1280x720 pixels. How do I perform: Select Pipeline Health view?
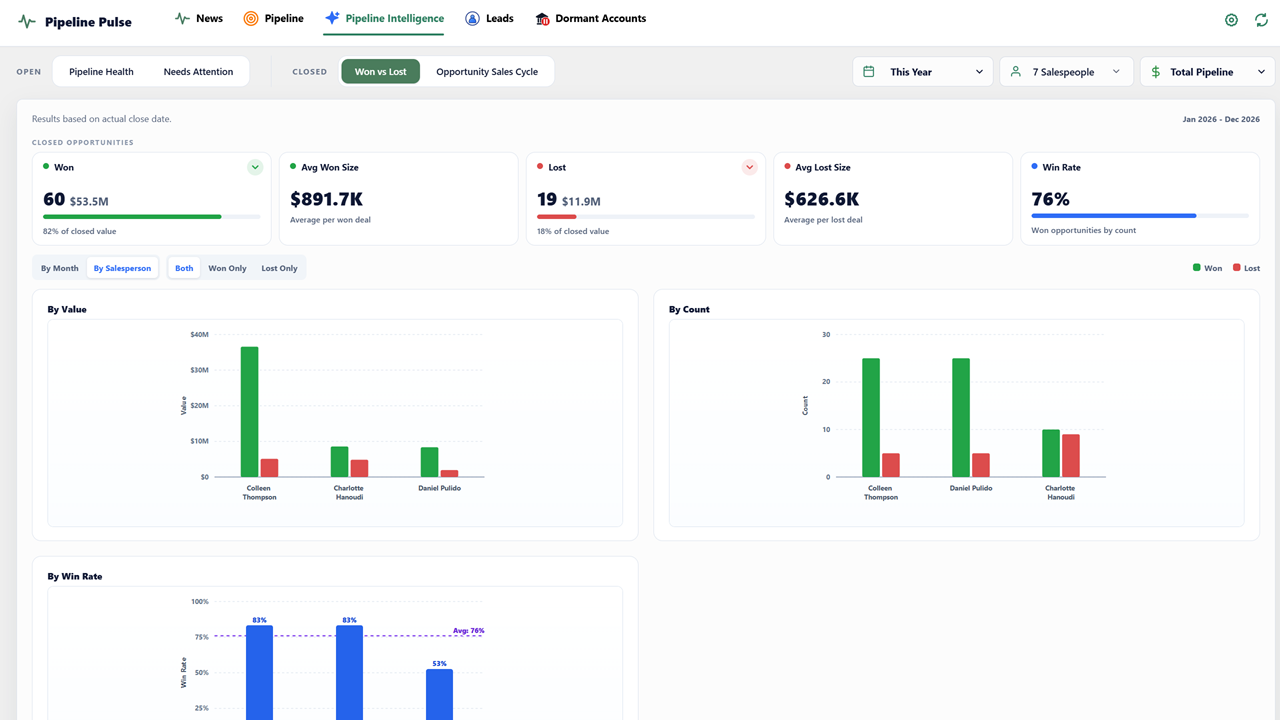click(x=101, y=72)
